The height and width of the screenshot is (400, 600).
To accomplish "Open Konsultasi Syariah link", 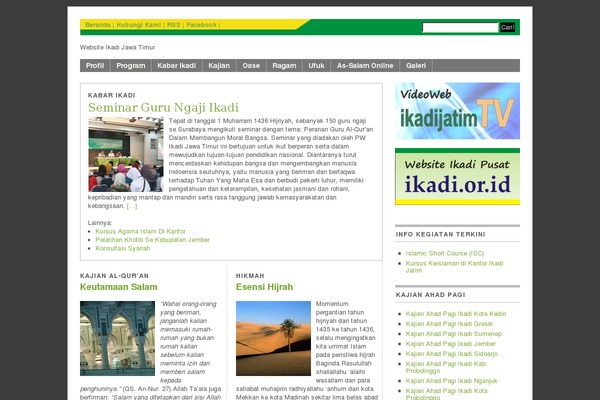I will [x=122, y=248].
